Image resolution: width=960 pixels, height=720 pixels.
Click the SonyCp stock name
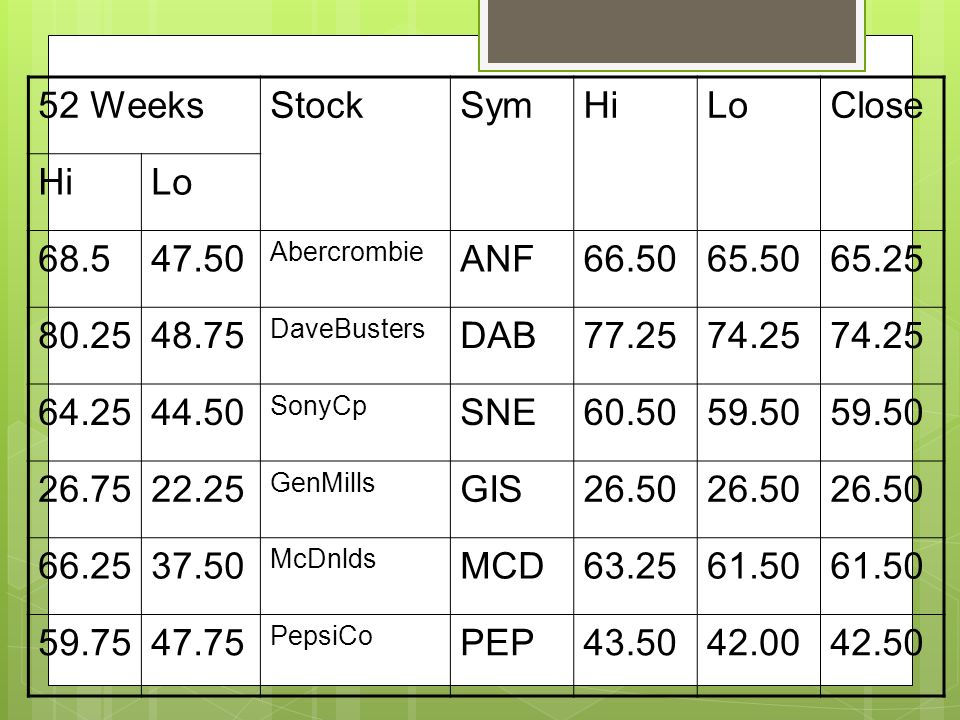coord(318,407)
